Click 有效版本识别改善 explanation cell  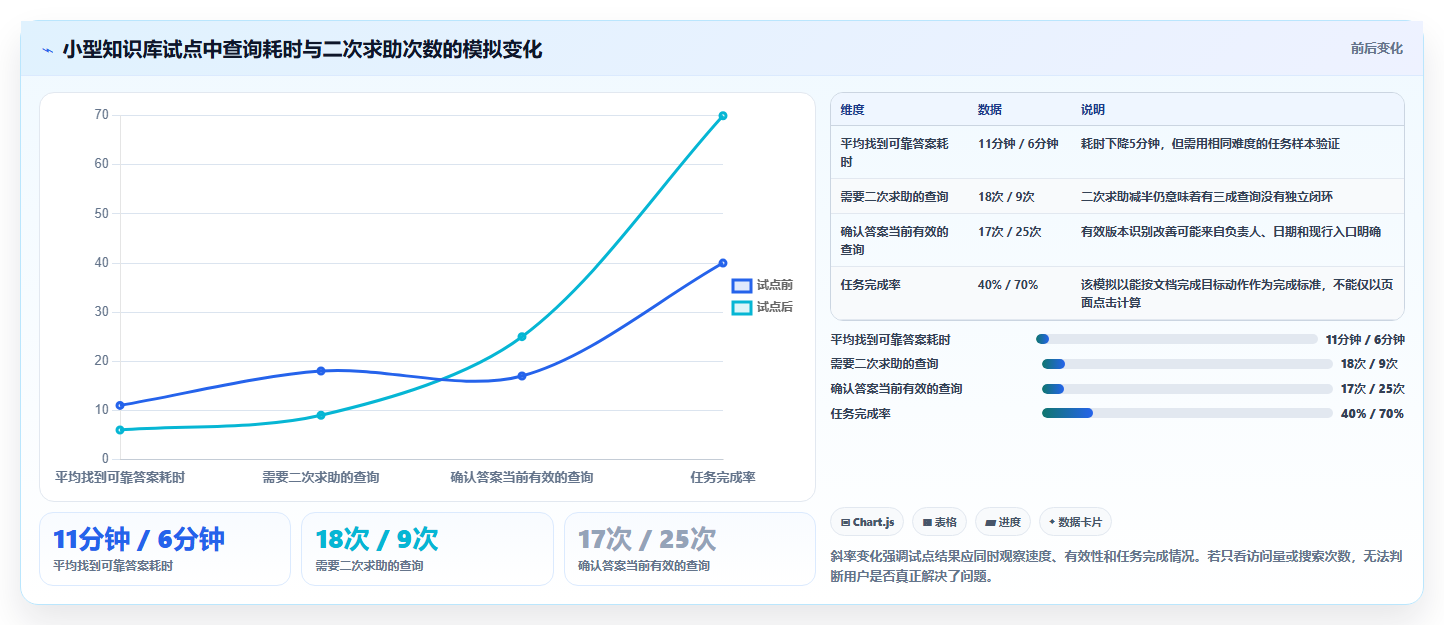pyautogui.click(x=1231, y=232)
